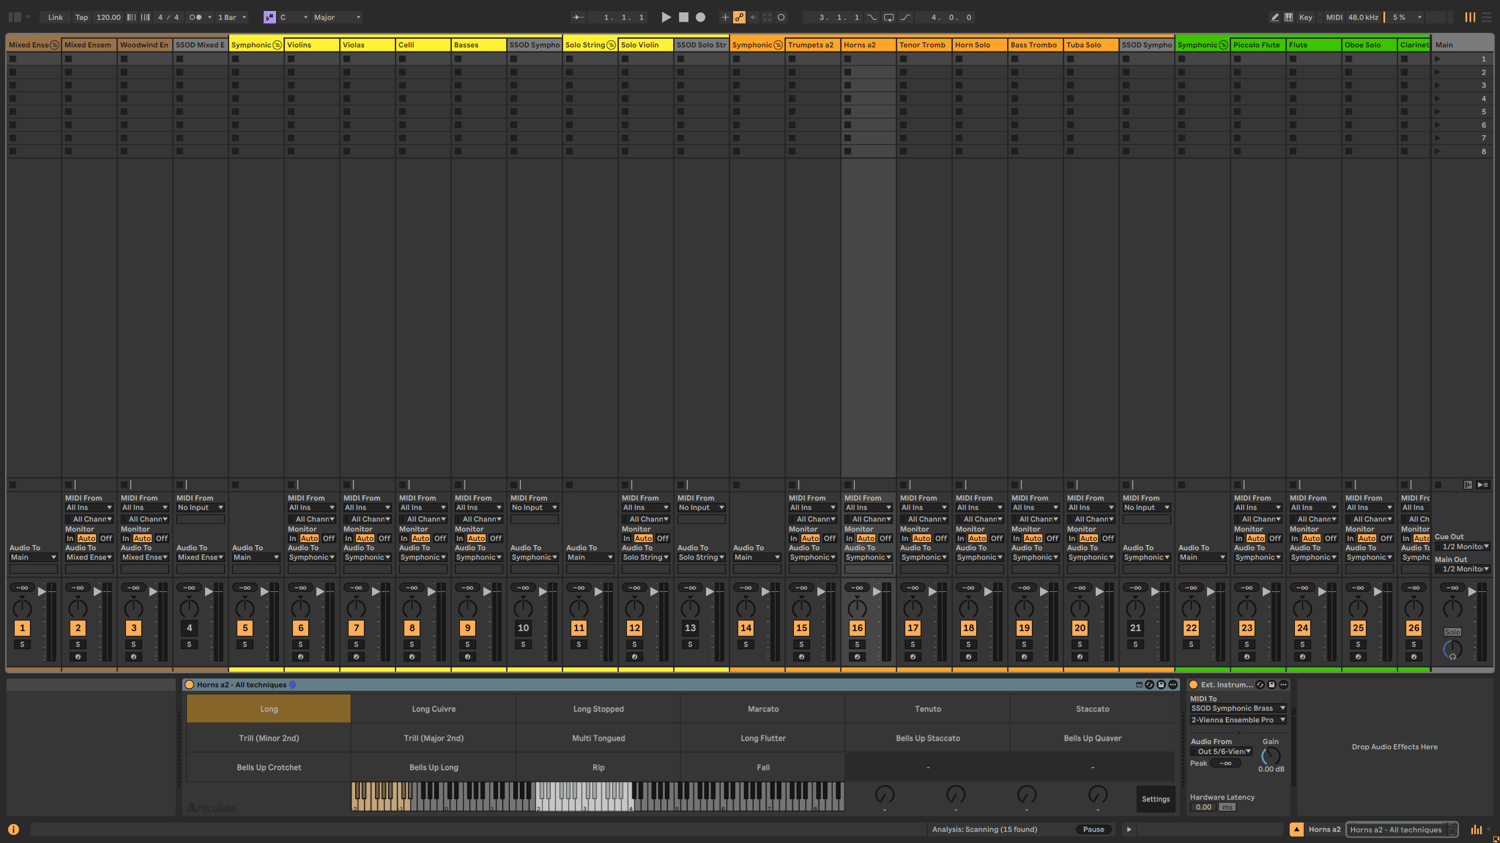The height and width of the screenshot is (843, 1500).
Task: Open the articulation device Settings
Action: 1155,799
